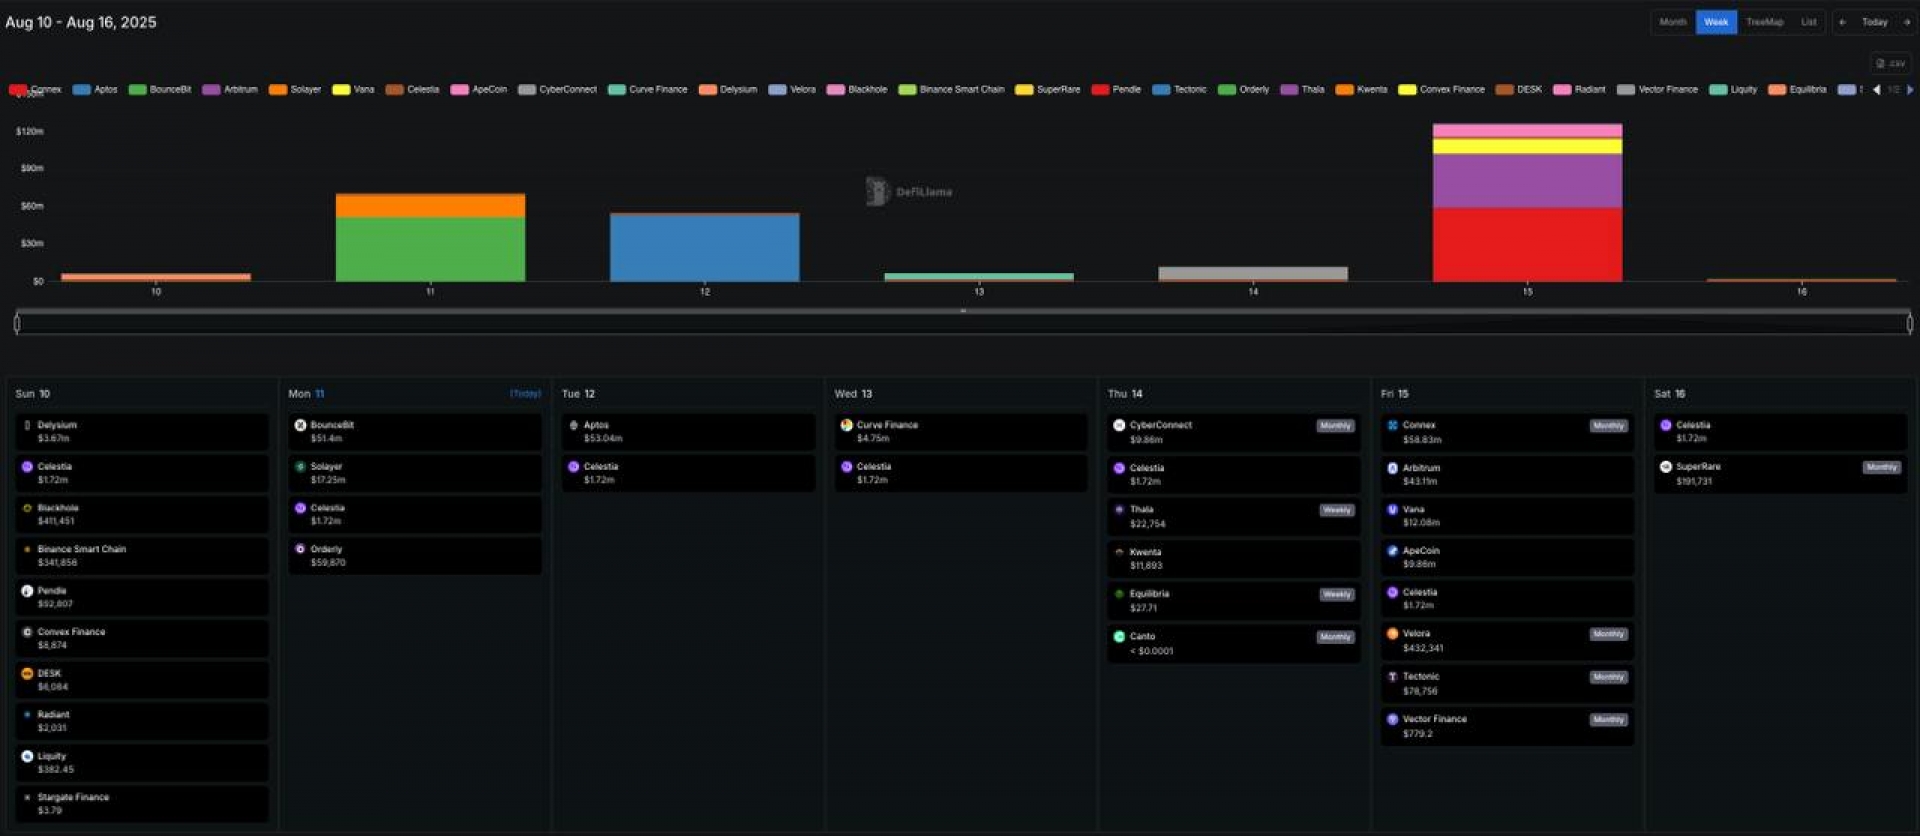This screenshot has height=836, width=1920.
Task: Toggle Curve Finance legend entry
Action: 648,90
